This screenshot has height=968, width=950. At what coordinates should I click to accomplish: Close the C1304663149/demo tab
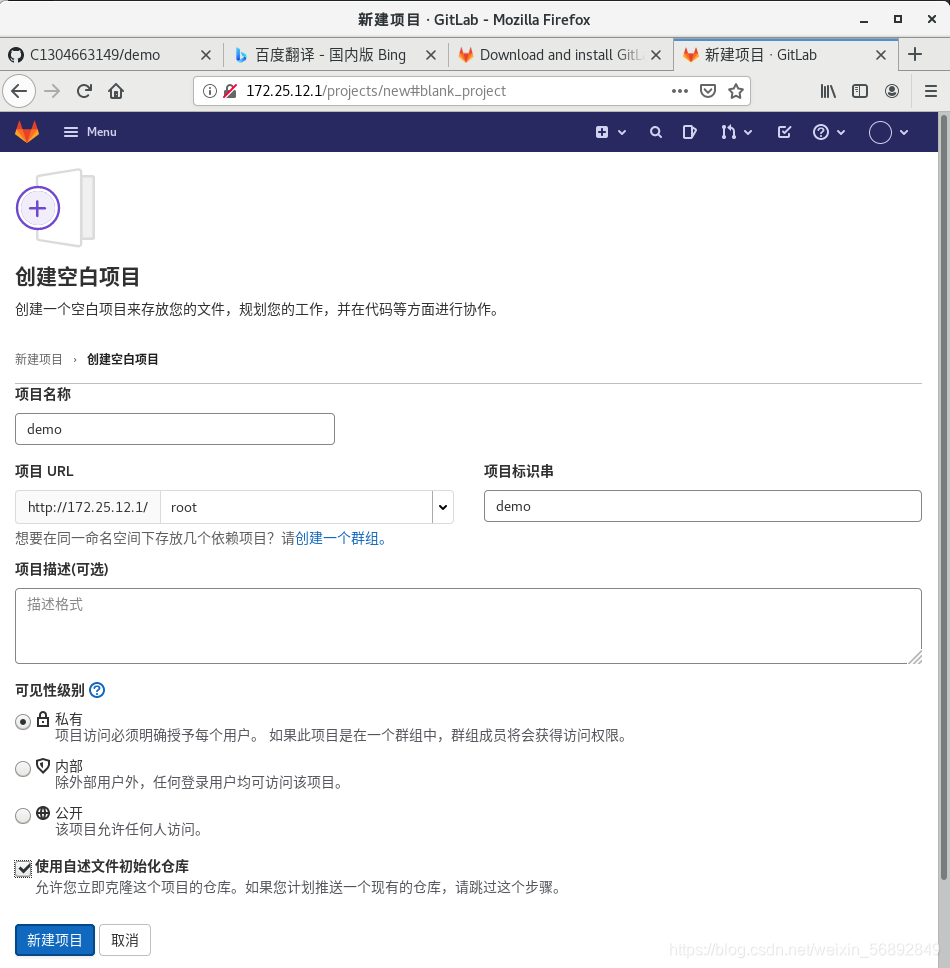click(206, 55)
